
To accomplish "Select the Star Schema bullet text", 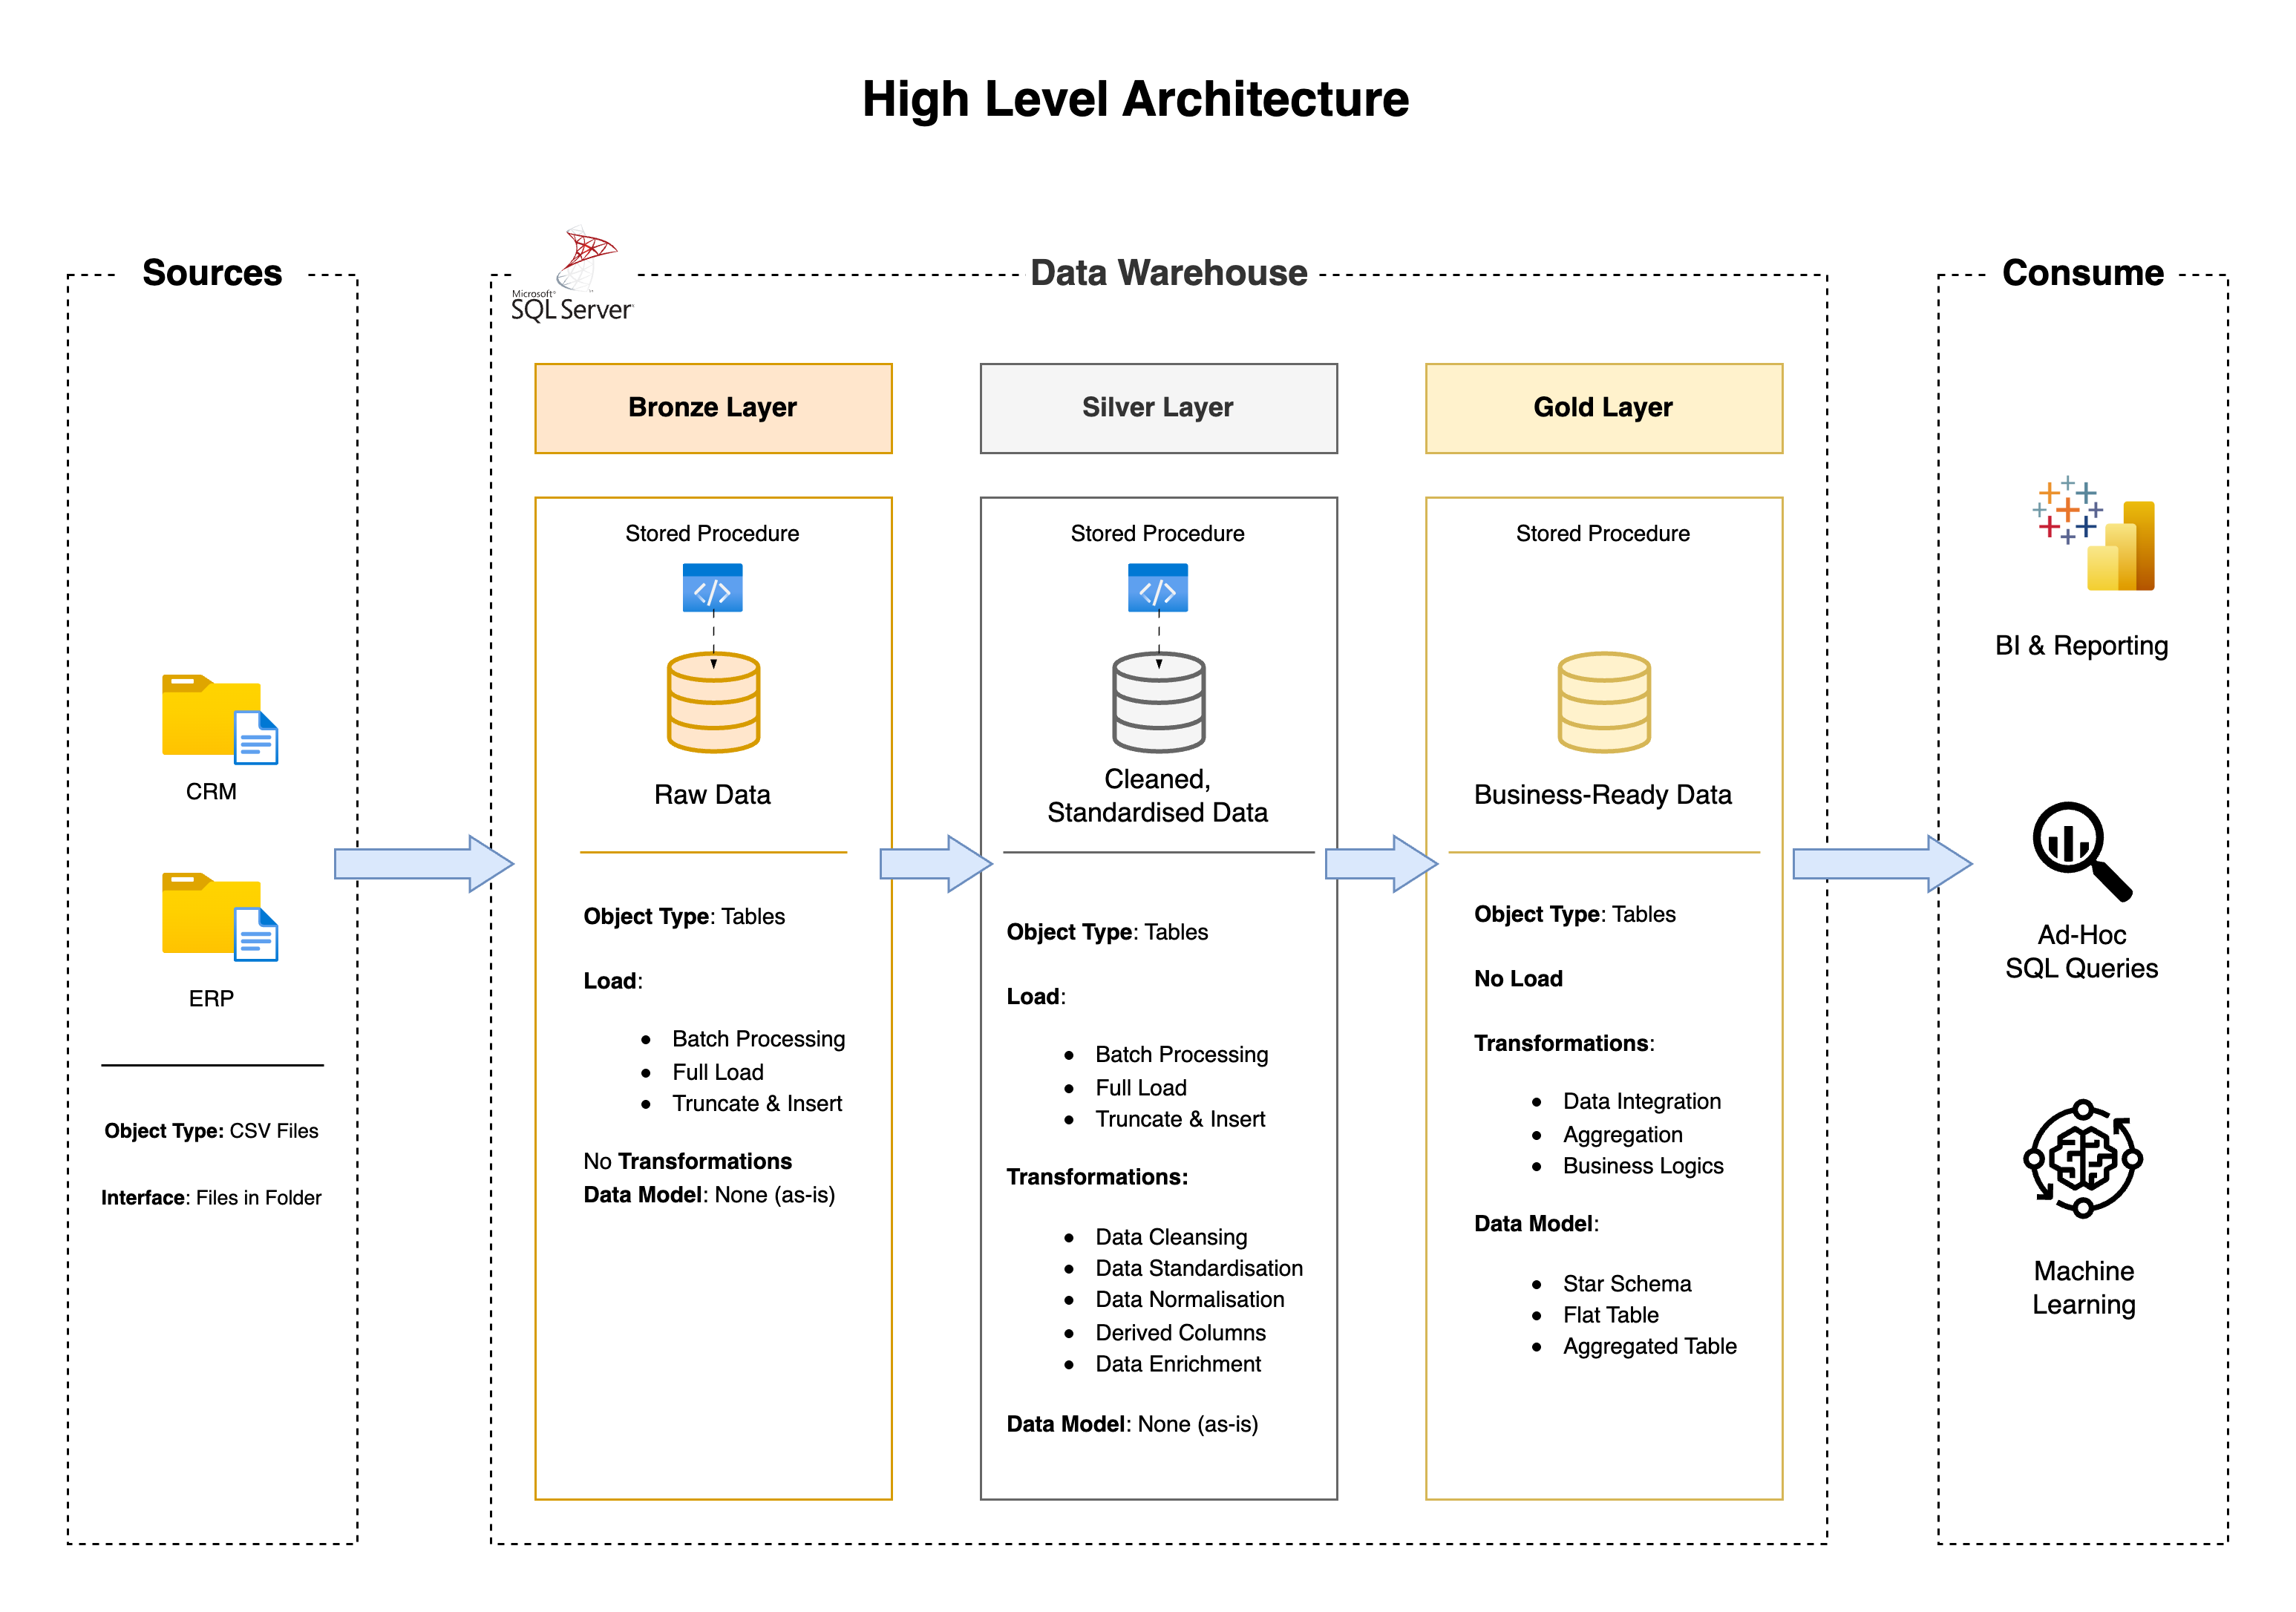I will point(1626,1283).
